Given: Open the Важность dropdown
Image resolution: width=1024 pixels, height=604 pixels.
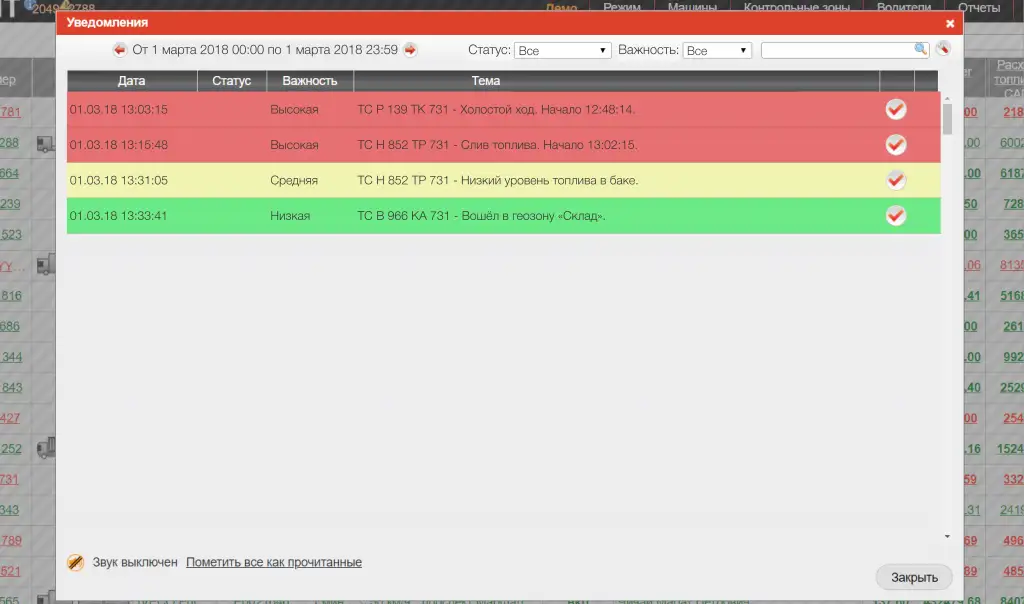Looking at the screenshot, I should [x=716, y=50].
